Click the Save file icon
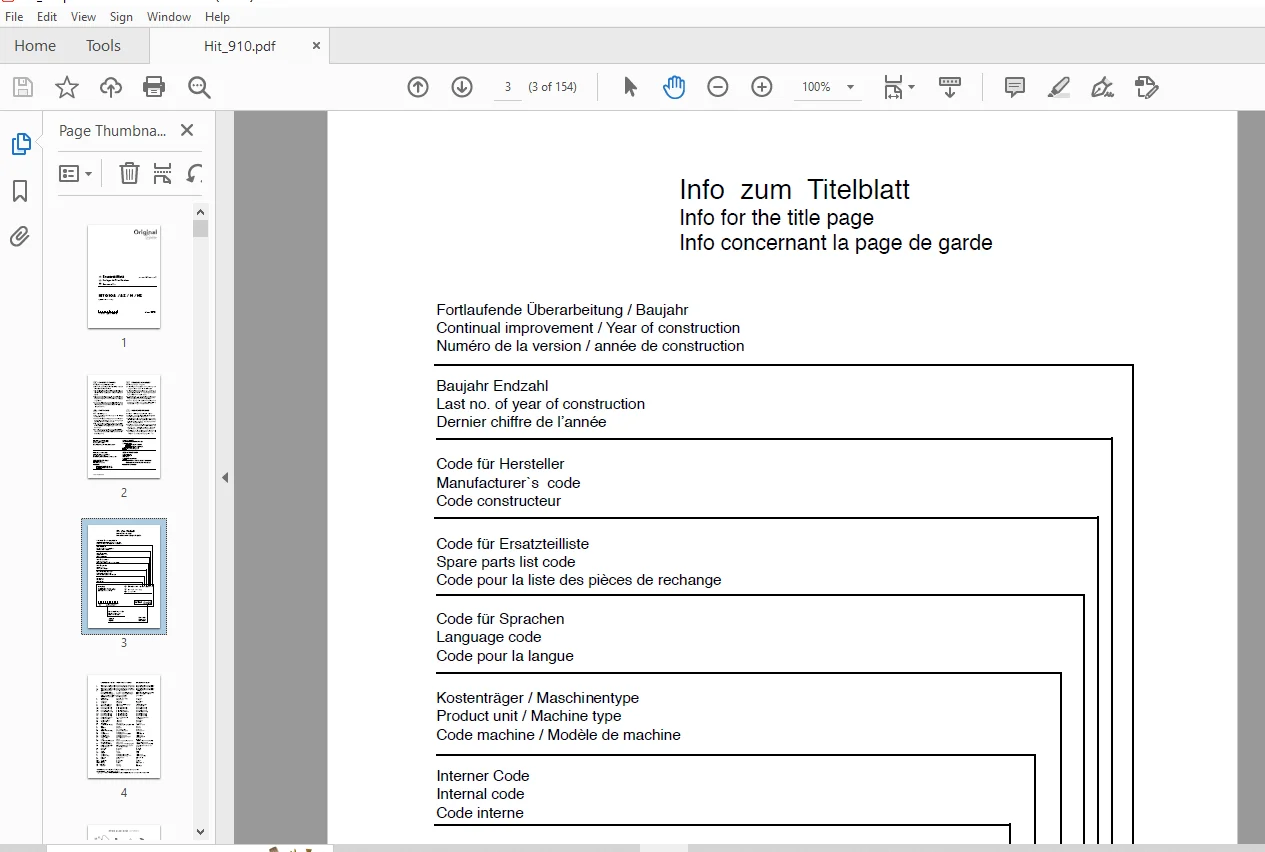The image size is (1265, 852). click(x=22, y=87)
